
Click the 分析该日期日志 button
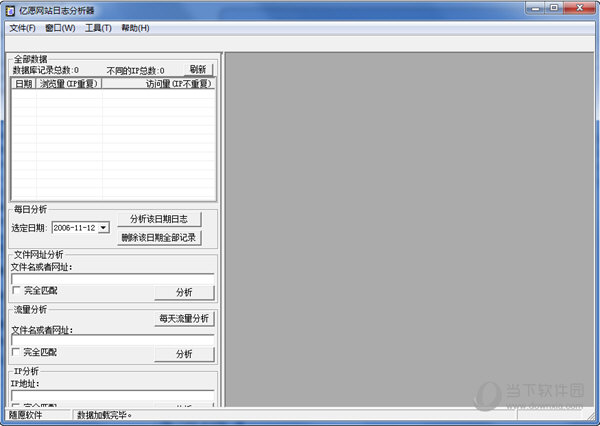pyautogui.click(x=159, y=219)
